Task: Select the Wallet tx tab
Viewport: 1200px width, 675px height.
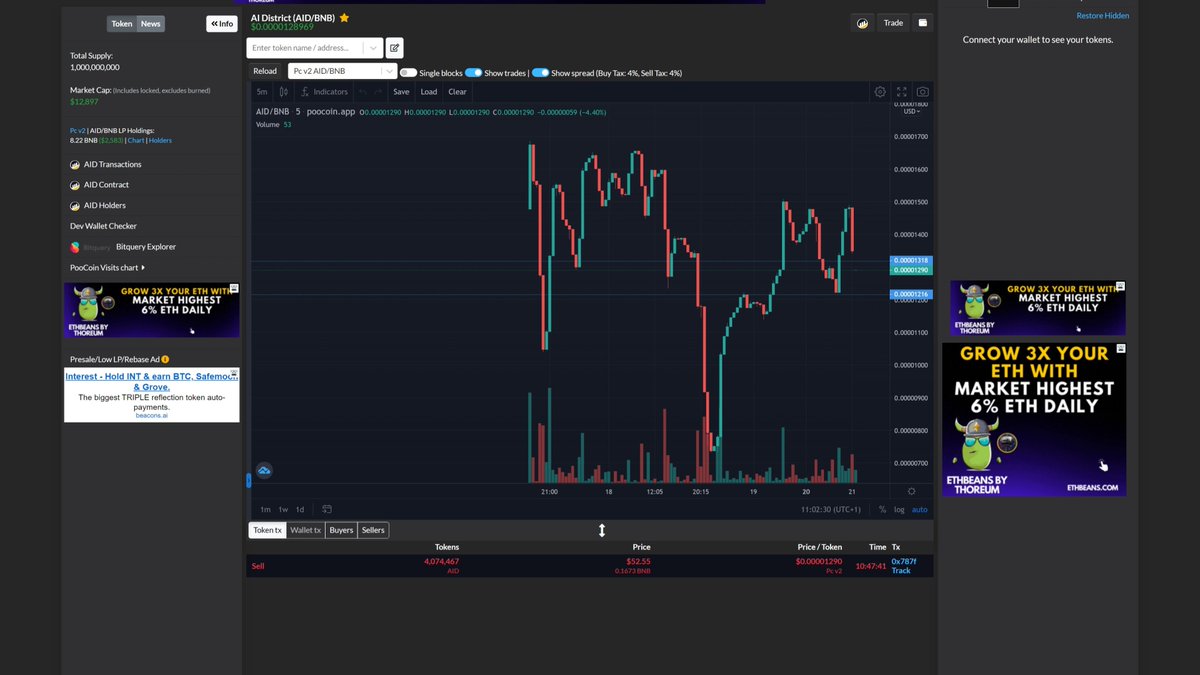Action: click(306, 530)
